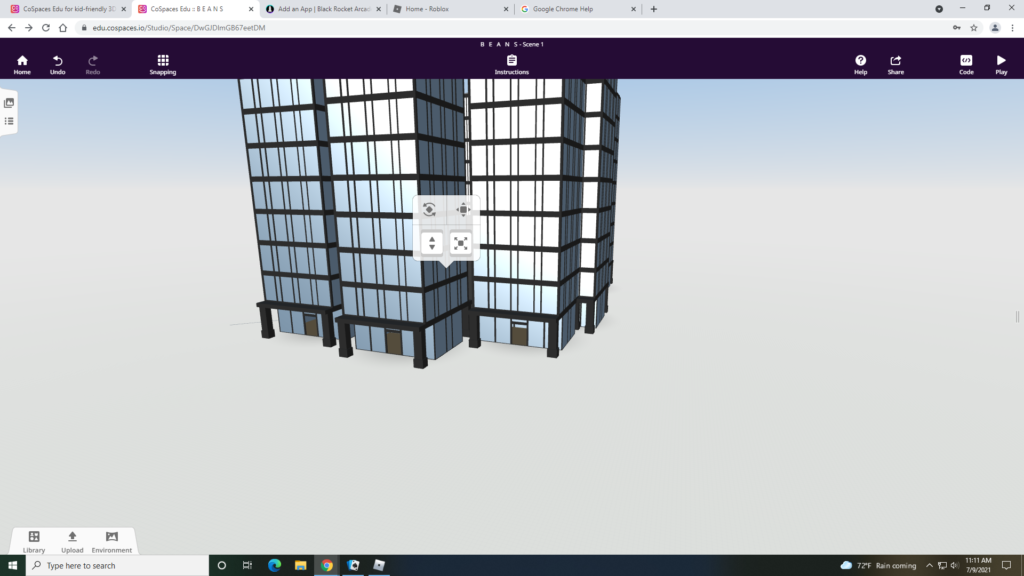The width and height of the screenshot is (1024, 576).
Task: Open notifications action center
Action: [x=1006, y=566]
